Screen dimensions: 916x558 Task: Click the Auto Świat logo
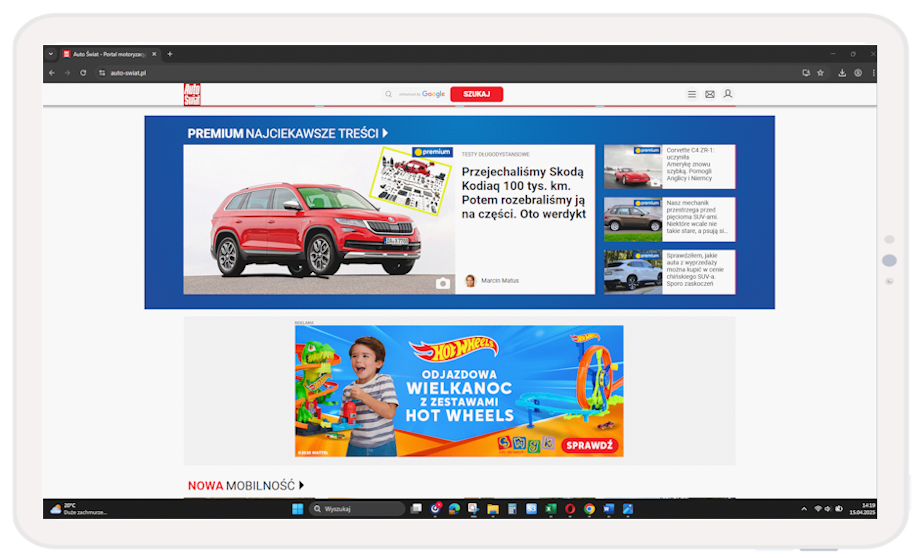(x=192, y=94)
